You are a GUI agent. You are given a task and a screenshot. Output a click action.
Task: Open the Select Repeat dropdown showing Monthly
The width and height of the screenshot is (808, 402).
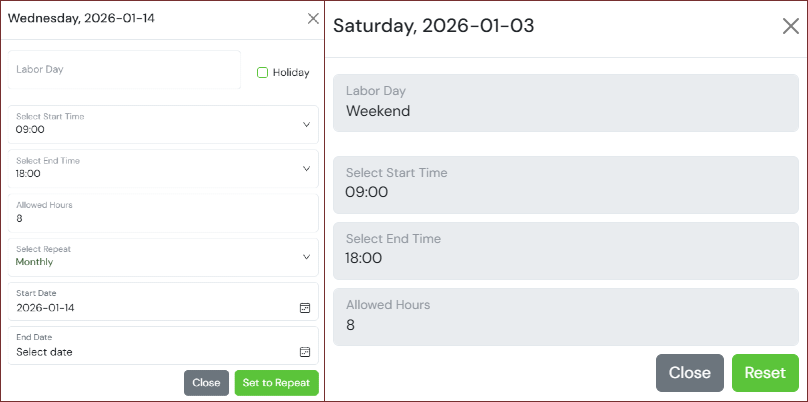point(305,256)
